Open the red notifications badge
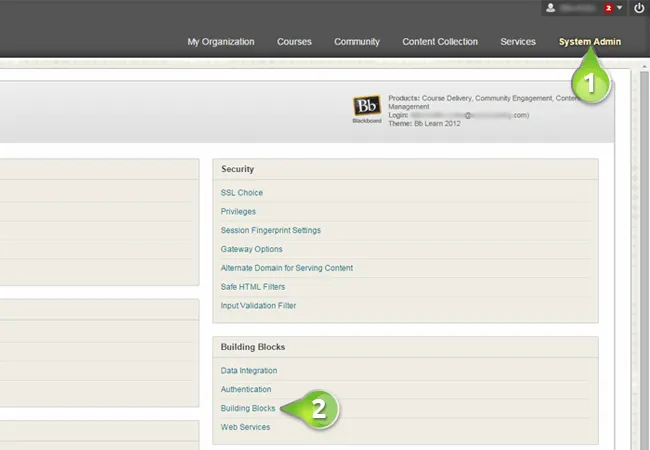Screen dimensions: 650x450 tap(608, 8)
